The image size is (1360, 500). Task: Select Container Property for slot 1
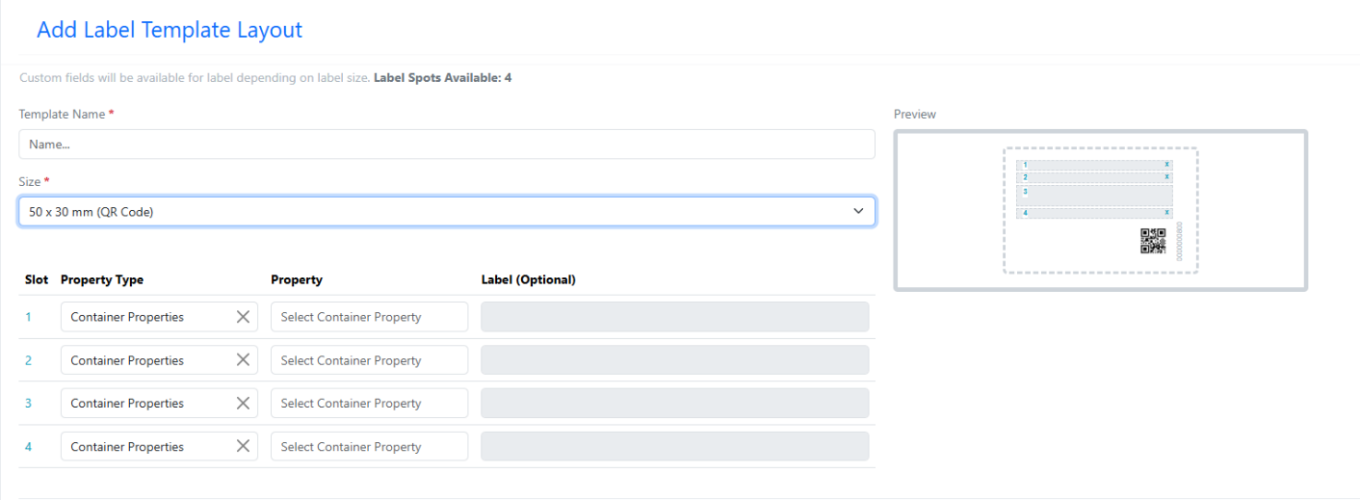coord(369,317)
